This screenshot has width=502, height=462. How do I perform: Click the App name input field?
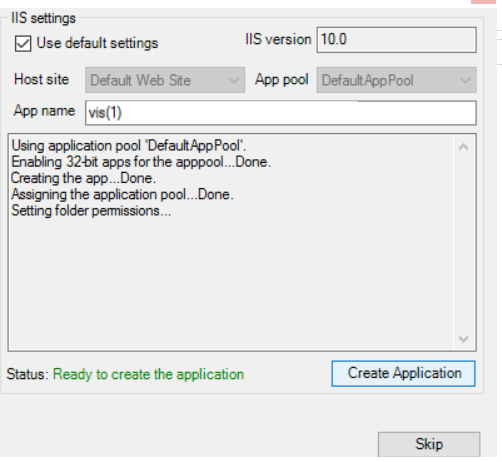coord(281,113)
